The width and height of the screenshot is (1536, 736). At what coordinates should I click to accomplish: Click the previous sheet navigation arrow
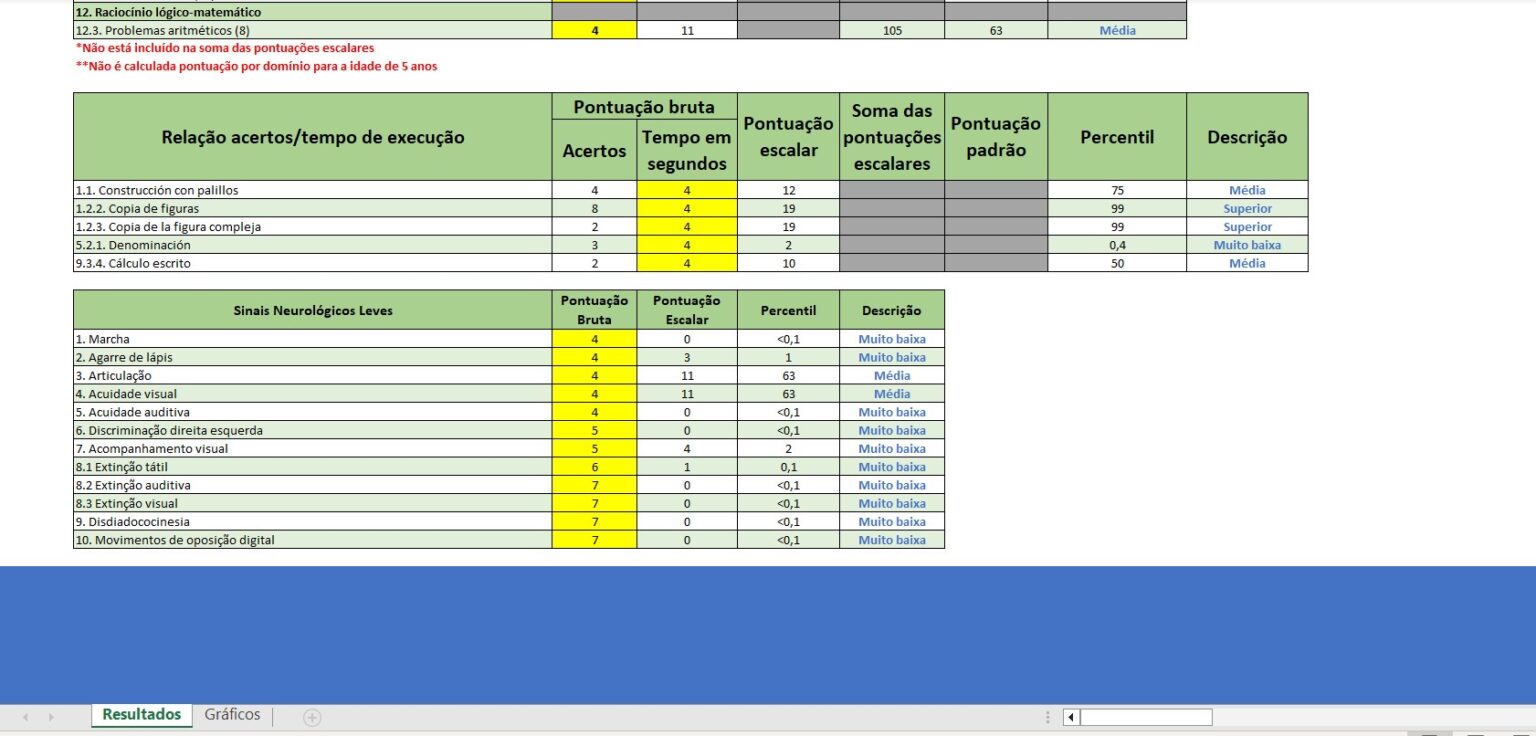[25, 717]
